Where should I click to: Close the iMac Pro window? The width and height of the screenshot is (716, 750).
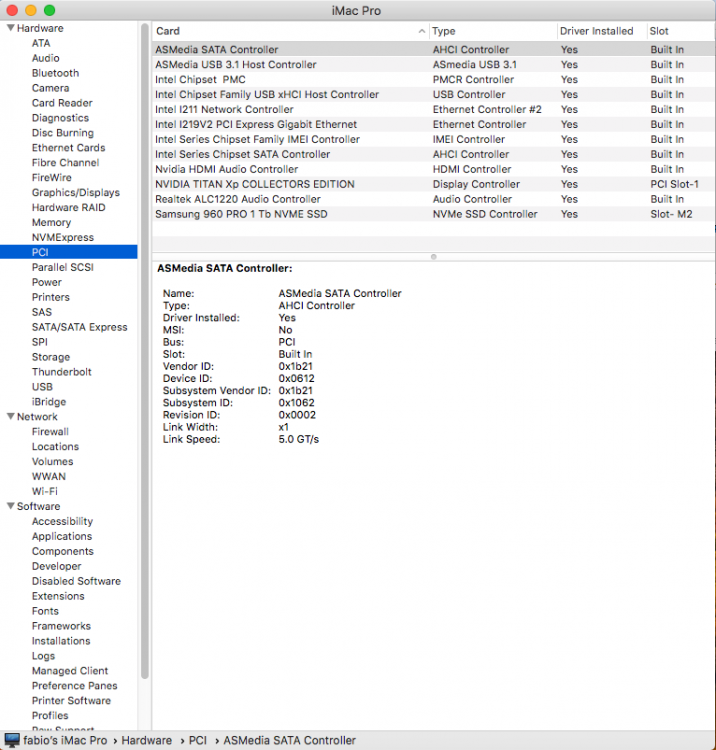click(x=12, y=10)
